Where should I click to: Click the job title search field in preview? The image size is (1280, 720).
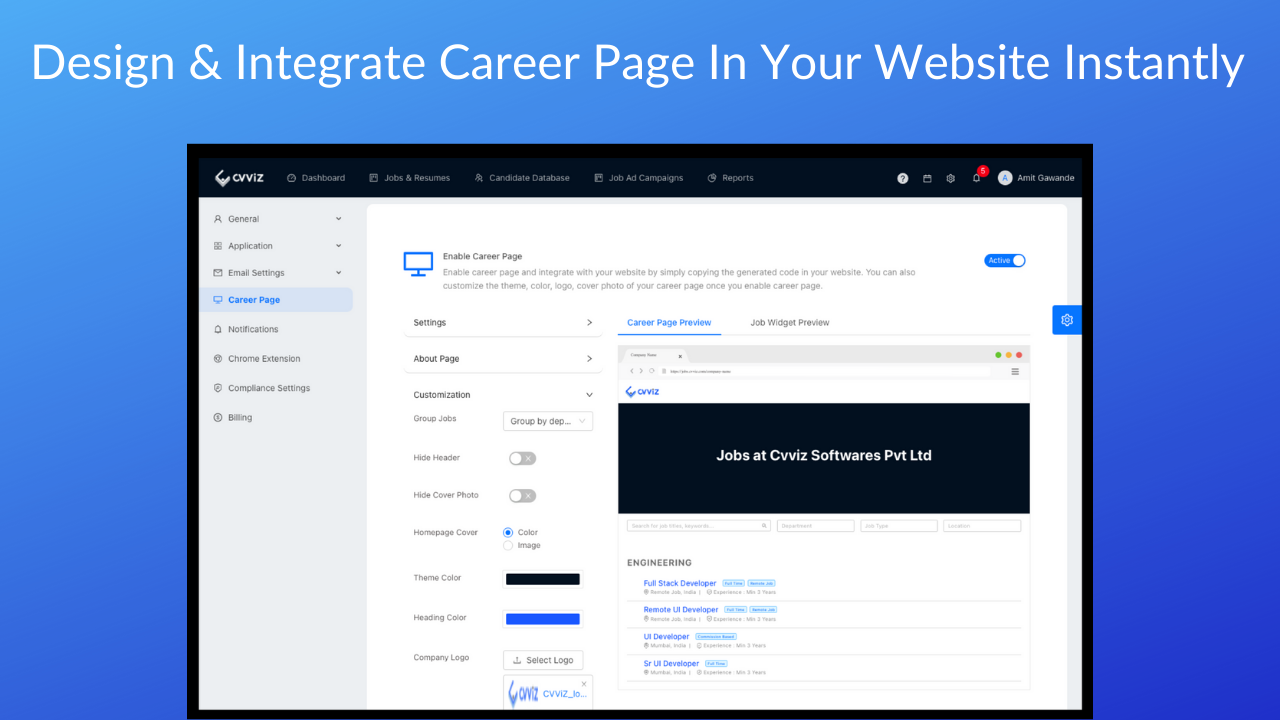(x=699, y=526)
